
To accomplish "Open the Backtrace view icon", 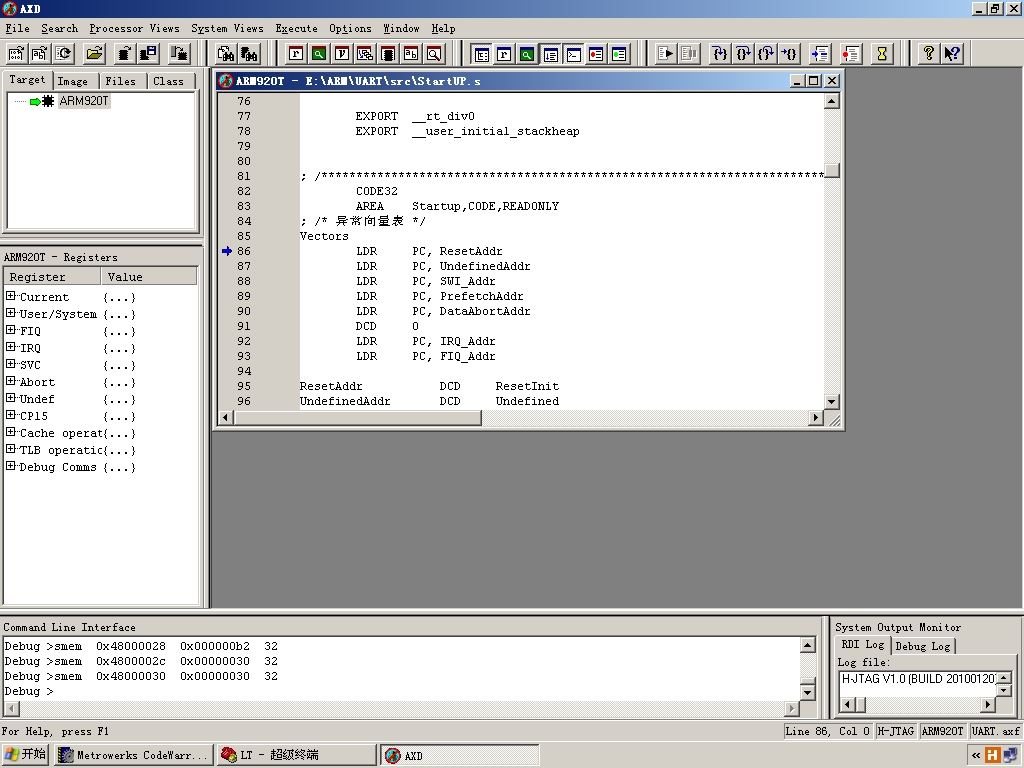I will pyautogui.click(x=365, y=54).
